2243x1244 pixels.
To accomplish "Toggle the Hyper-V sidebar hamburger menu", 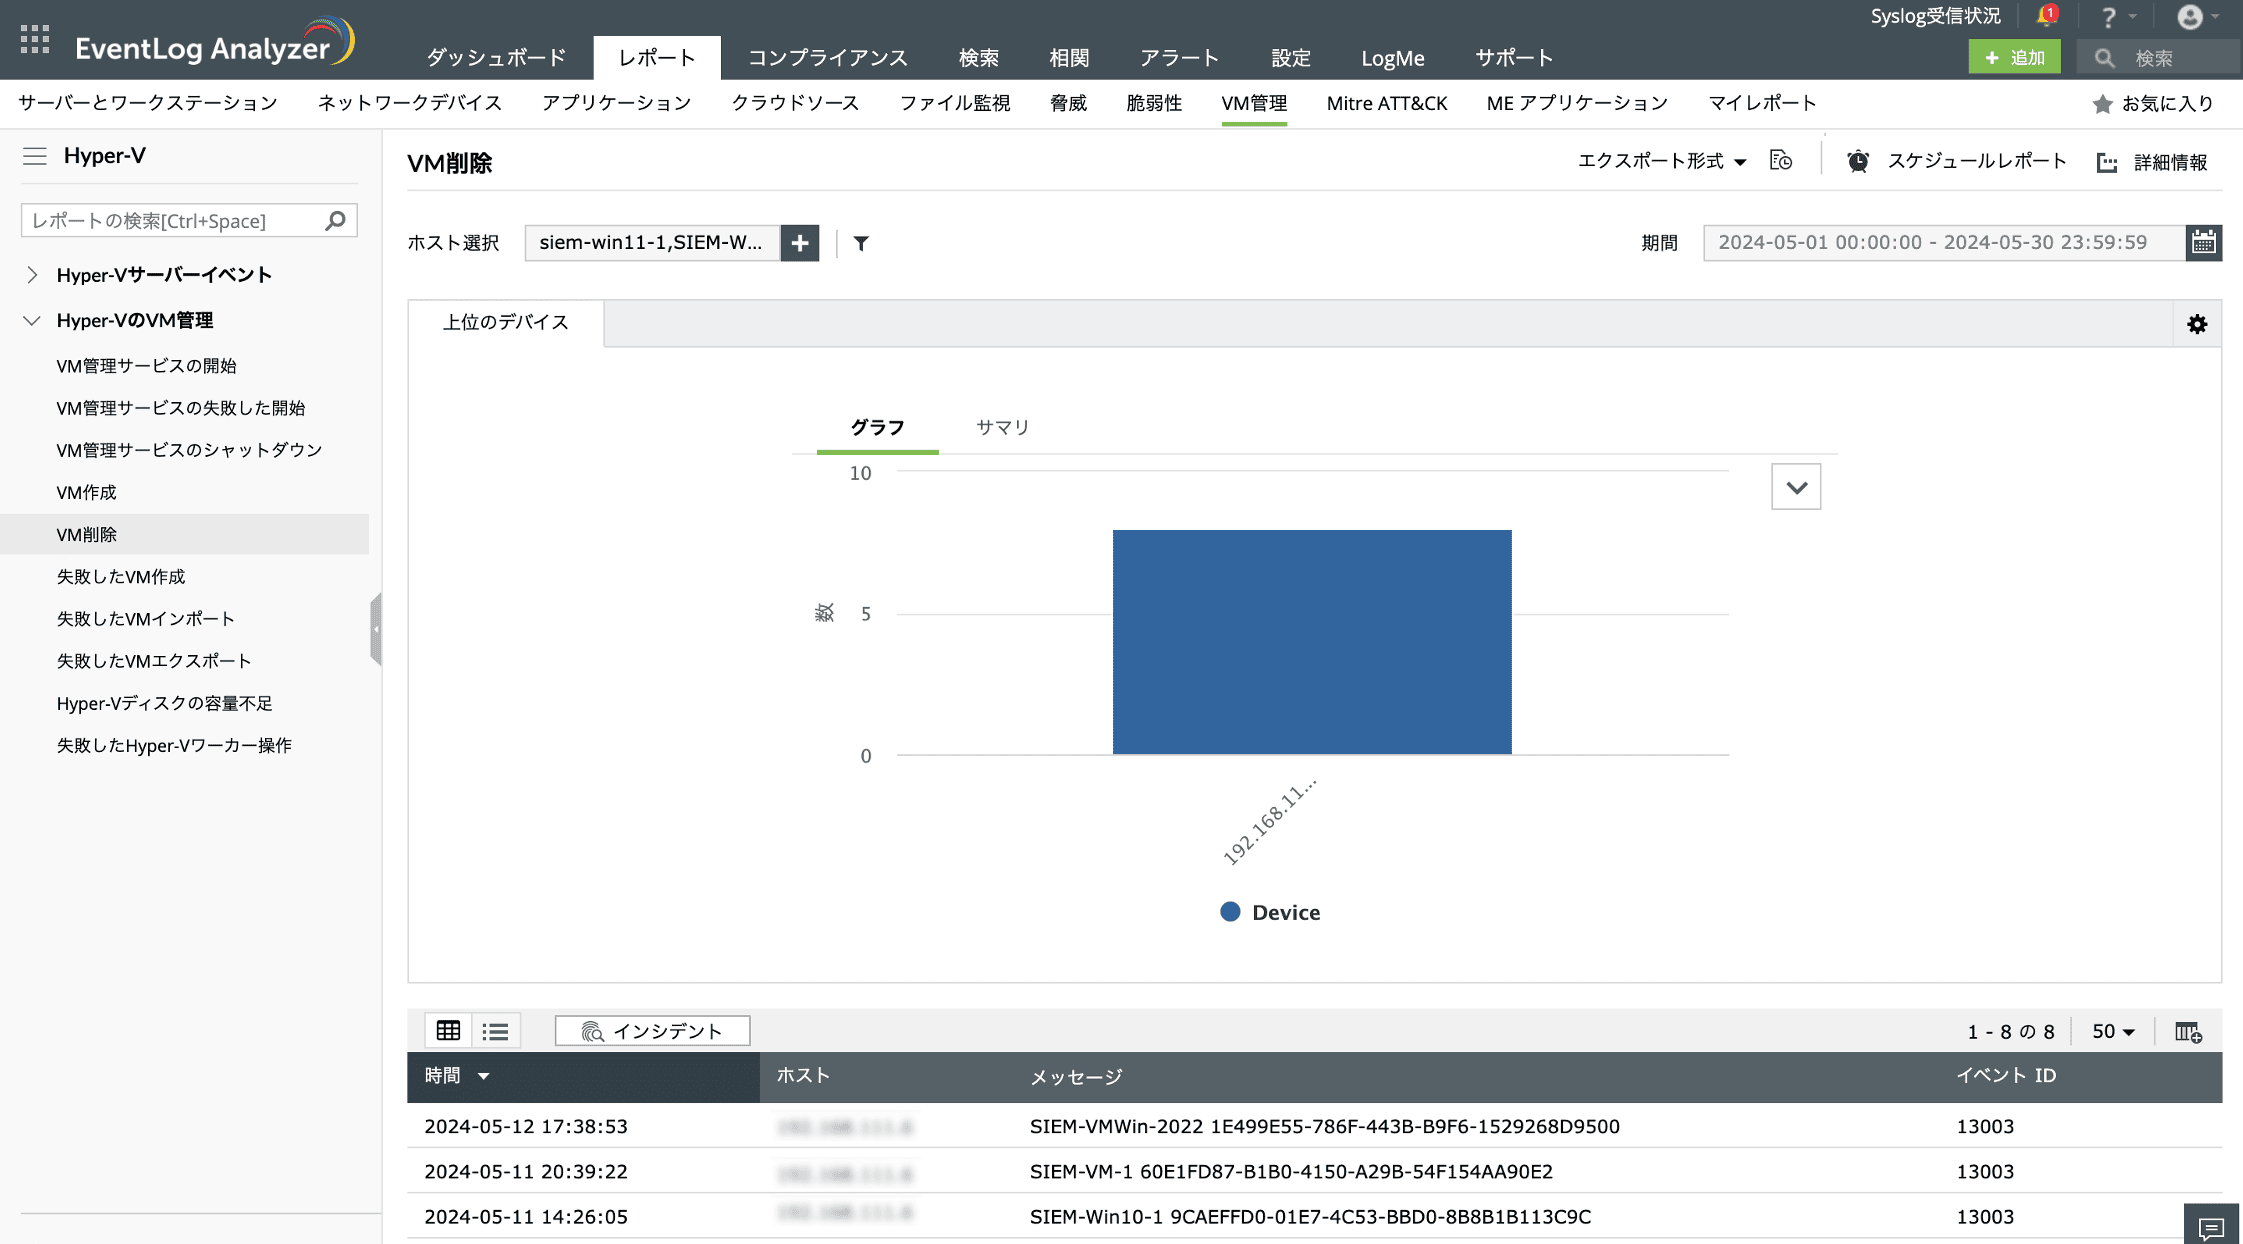I will [35, 156].
